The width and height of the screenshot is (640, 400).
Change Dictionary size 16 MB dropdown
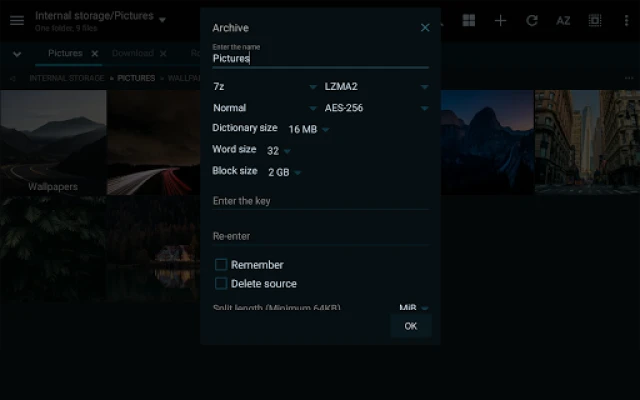pyautogui.click(x=309, y=129)
